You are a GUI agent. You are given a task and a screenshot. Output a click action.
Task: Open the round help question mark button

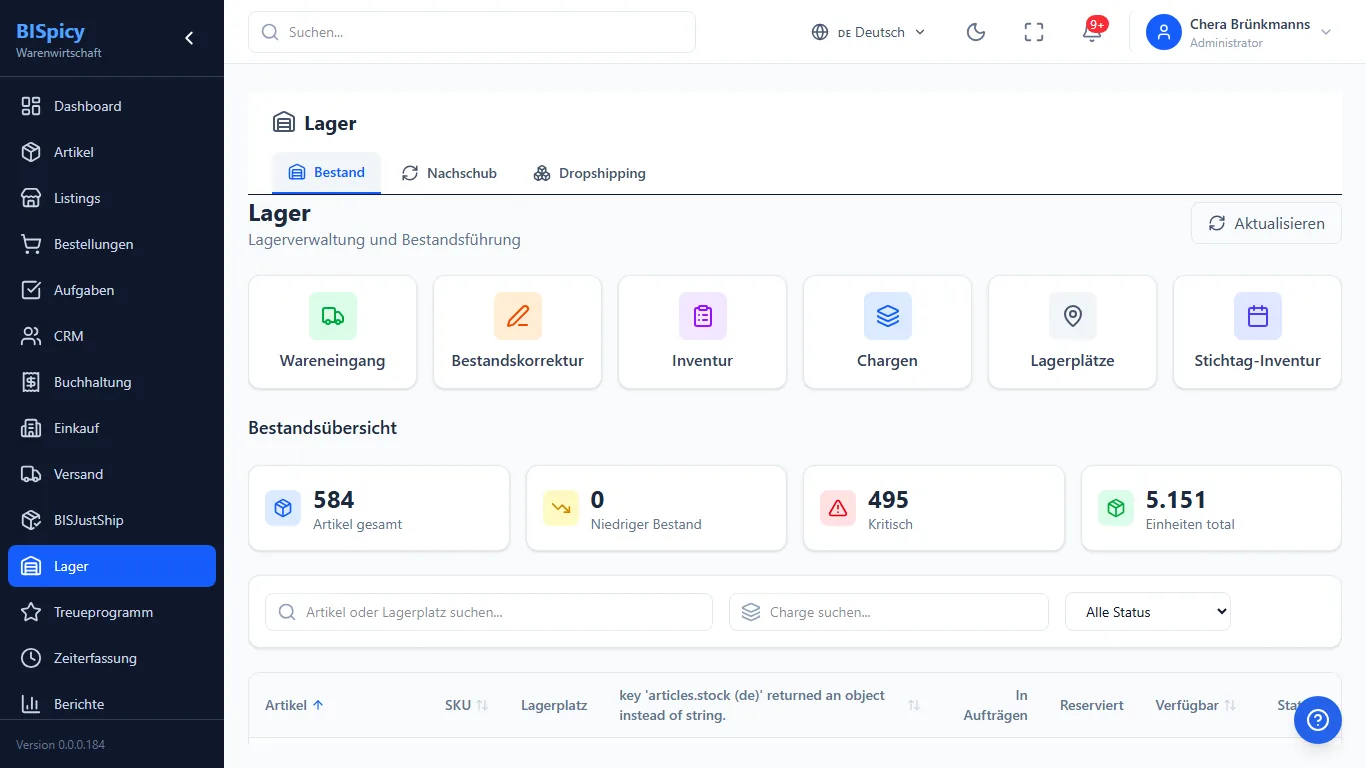pyautogui.click(x=1318, y=720)
